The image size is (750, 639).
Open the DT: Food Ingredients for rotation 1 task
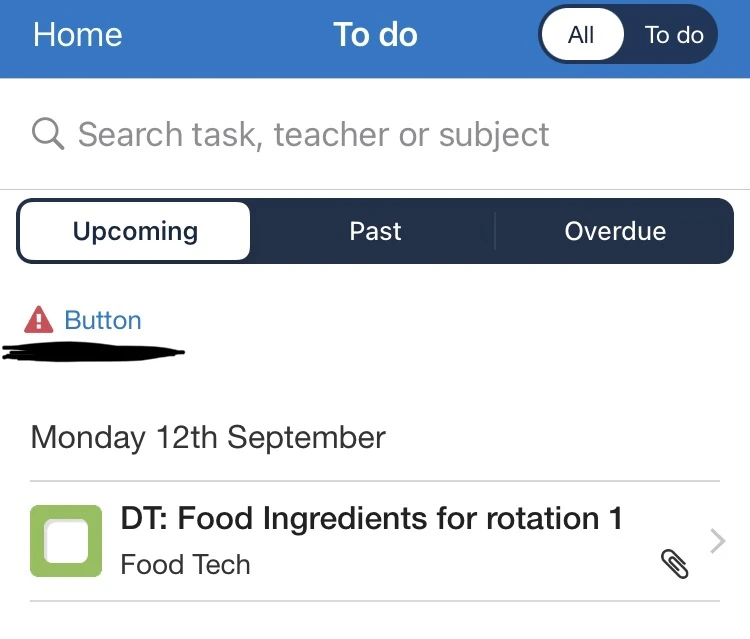371,519
